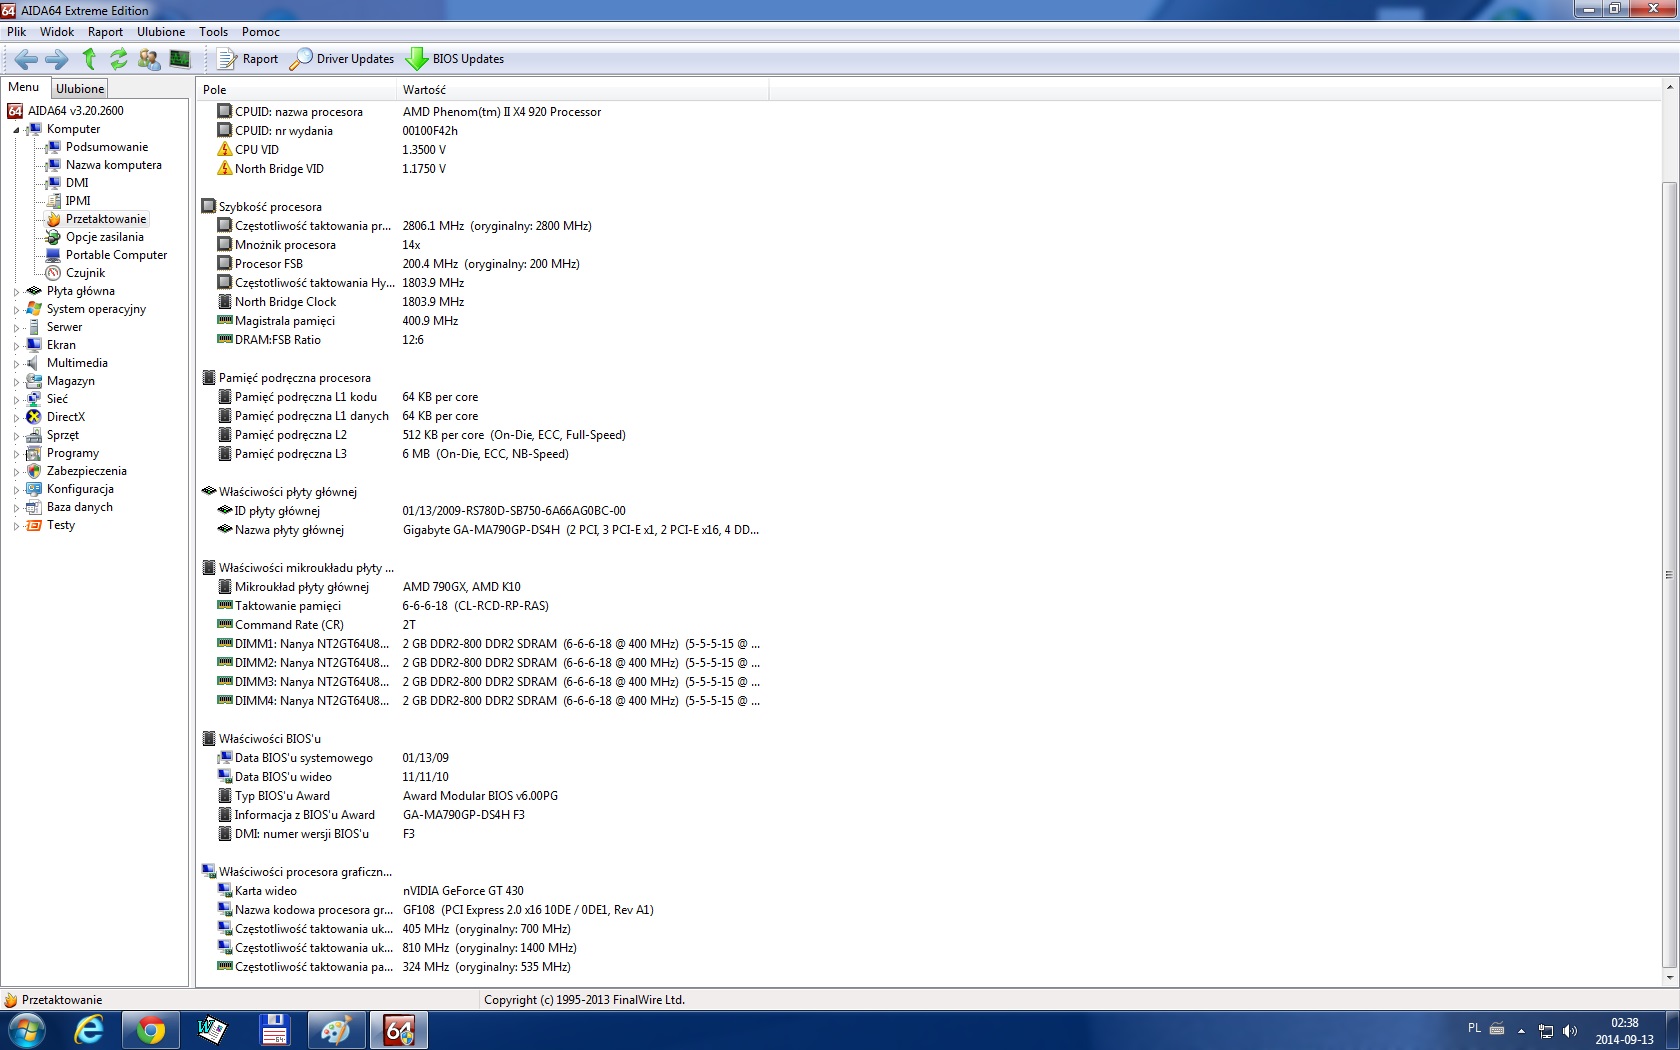Open BIOS Updates
The image size is (1680, 1050).
point(455,59)
